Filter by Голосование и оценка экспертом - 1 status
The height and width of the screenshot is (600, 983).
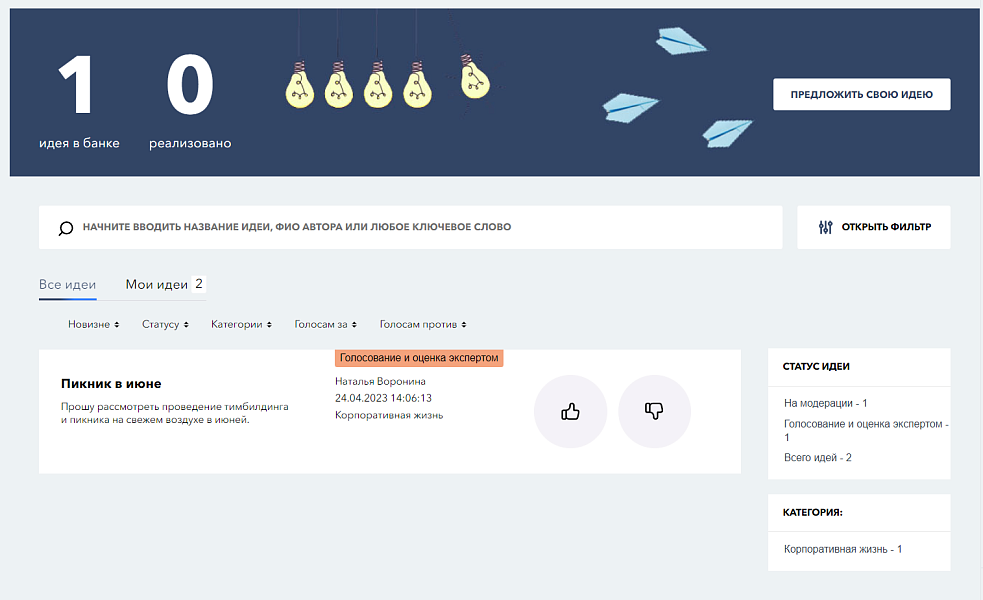pyautogui.click(x=866, y=430)
